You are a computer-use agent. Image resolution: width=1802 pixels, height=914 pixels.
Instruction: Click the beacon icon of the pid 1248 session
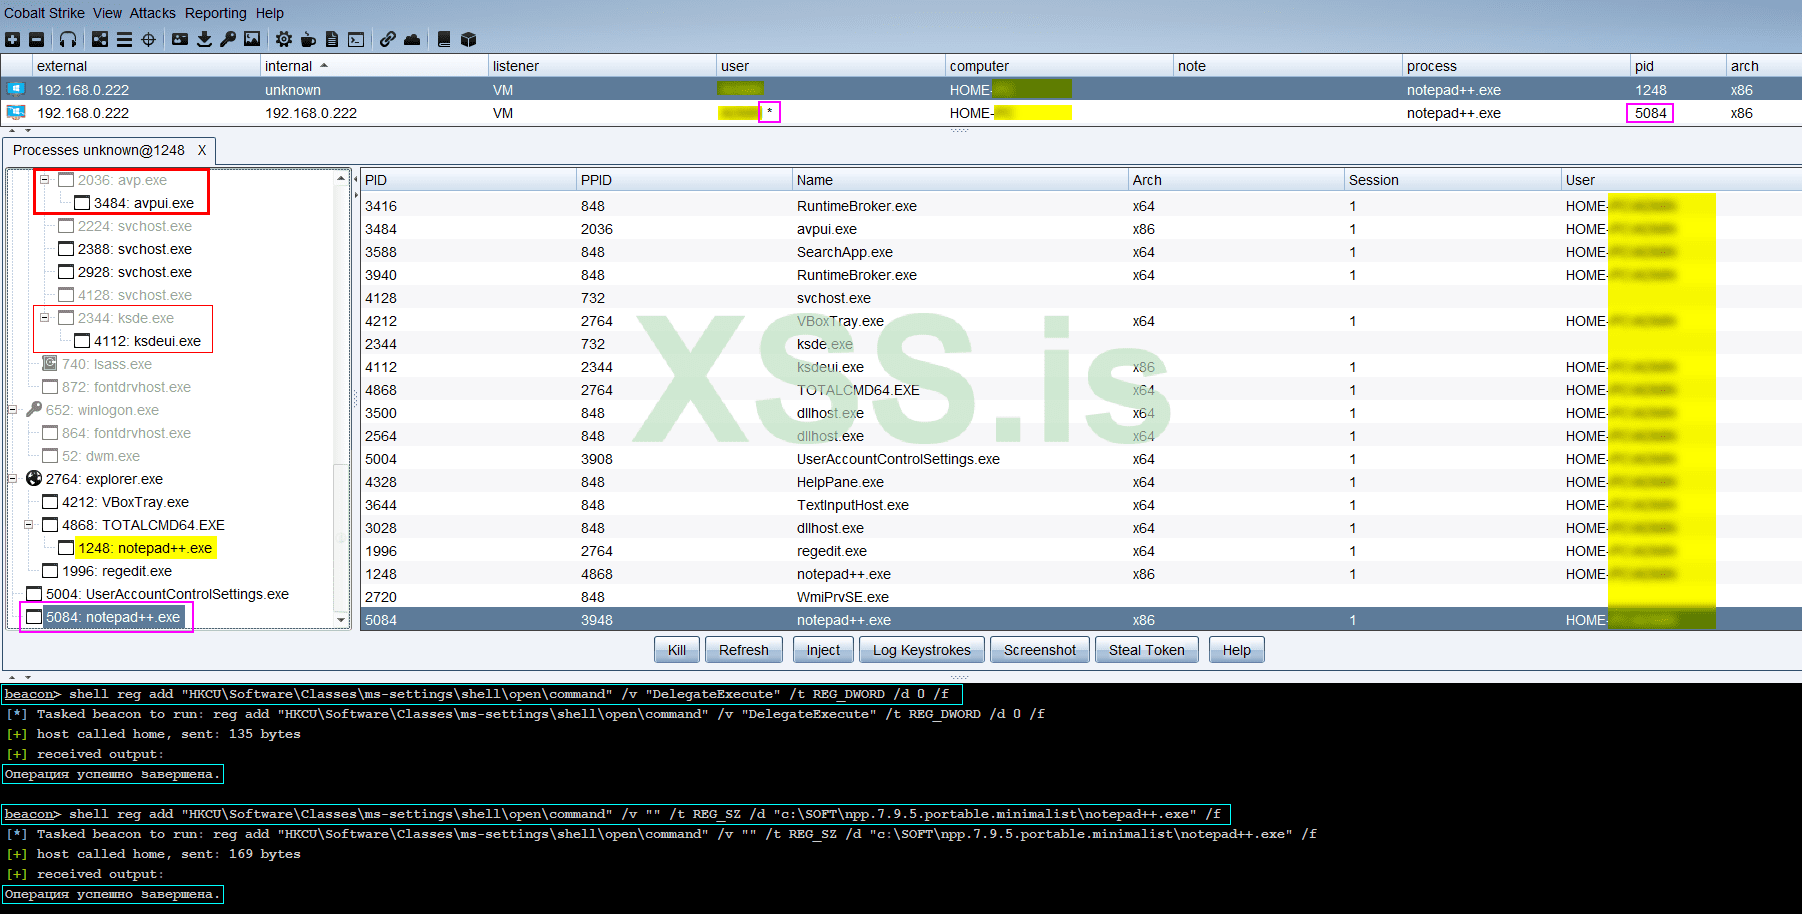click(16, 89)
